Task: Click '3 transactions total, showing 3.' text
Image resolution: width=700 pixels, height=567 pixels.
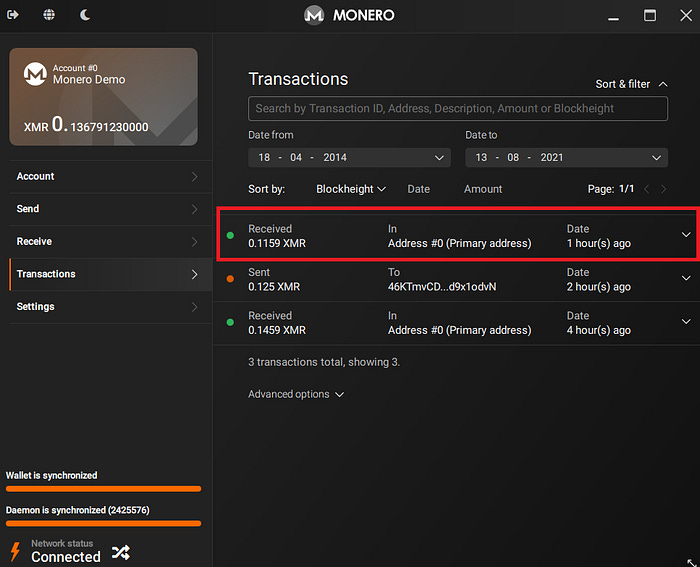Action: (324, 362)
